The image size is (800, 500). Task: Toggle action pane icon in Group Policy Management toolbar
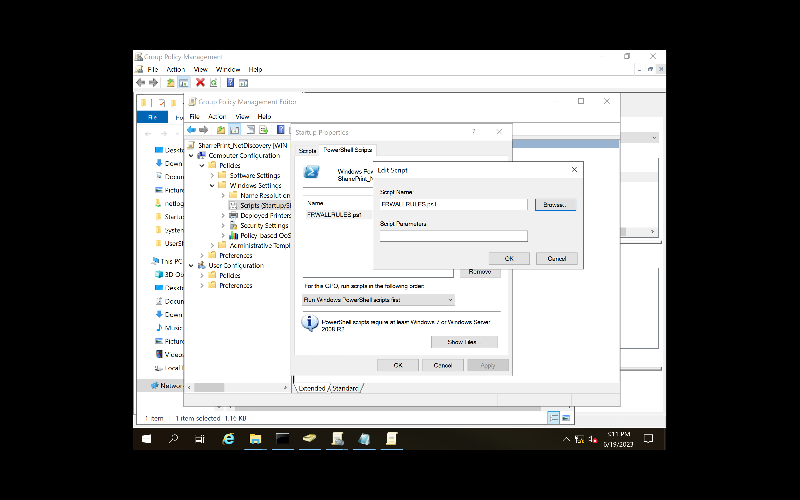click(x=243, y=83)
